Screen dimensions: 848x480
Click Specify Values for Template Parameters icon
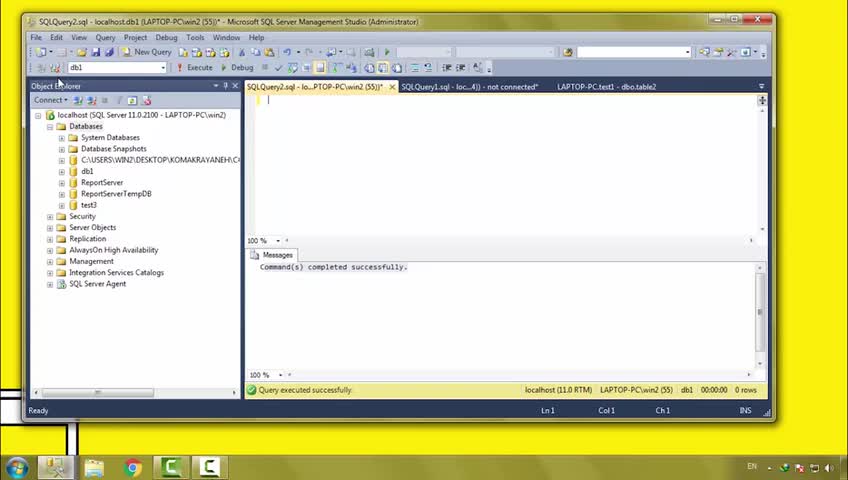478,68
